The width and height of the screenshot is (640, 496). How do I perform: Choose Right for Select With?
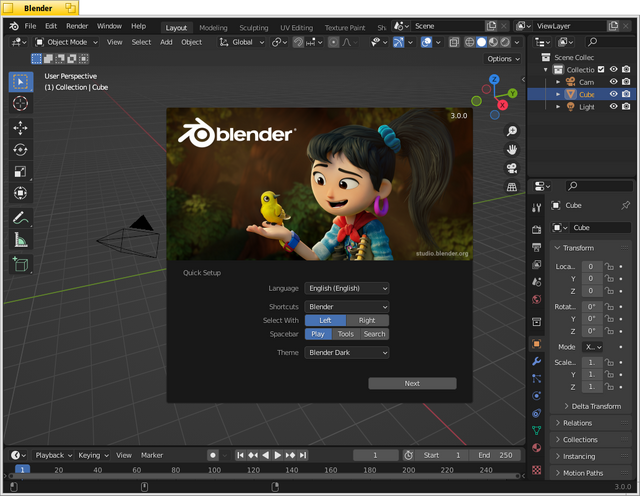(x=367, y=320)
